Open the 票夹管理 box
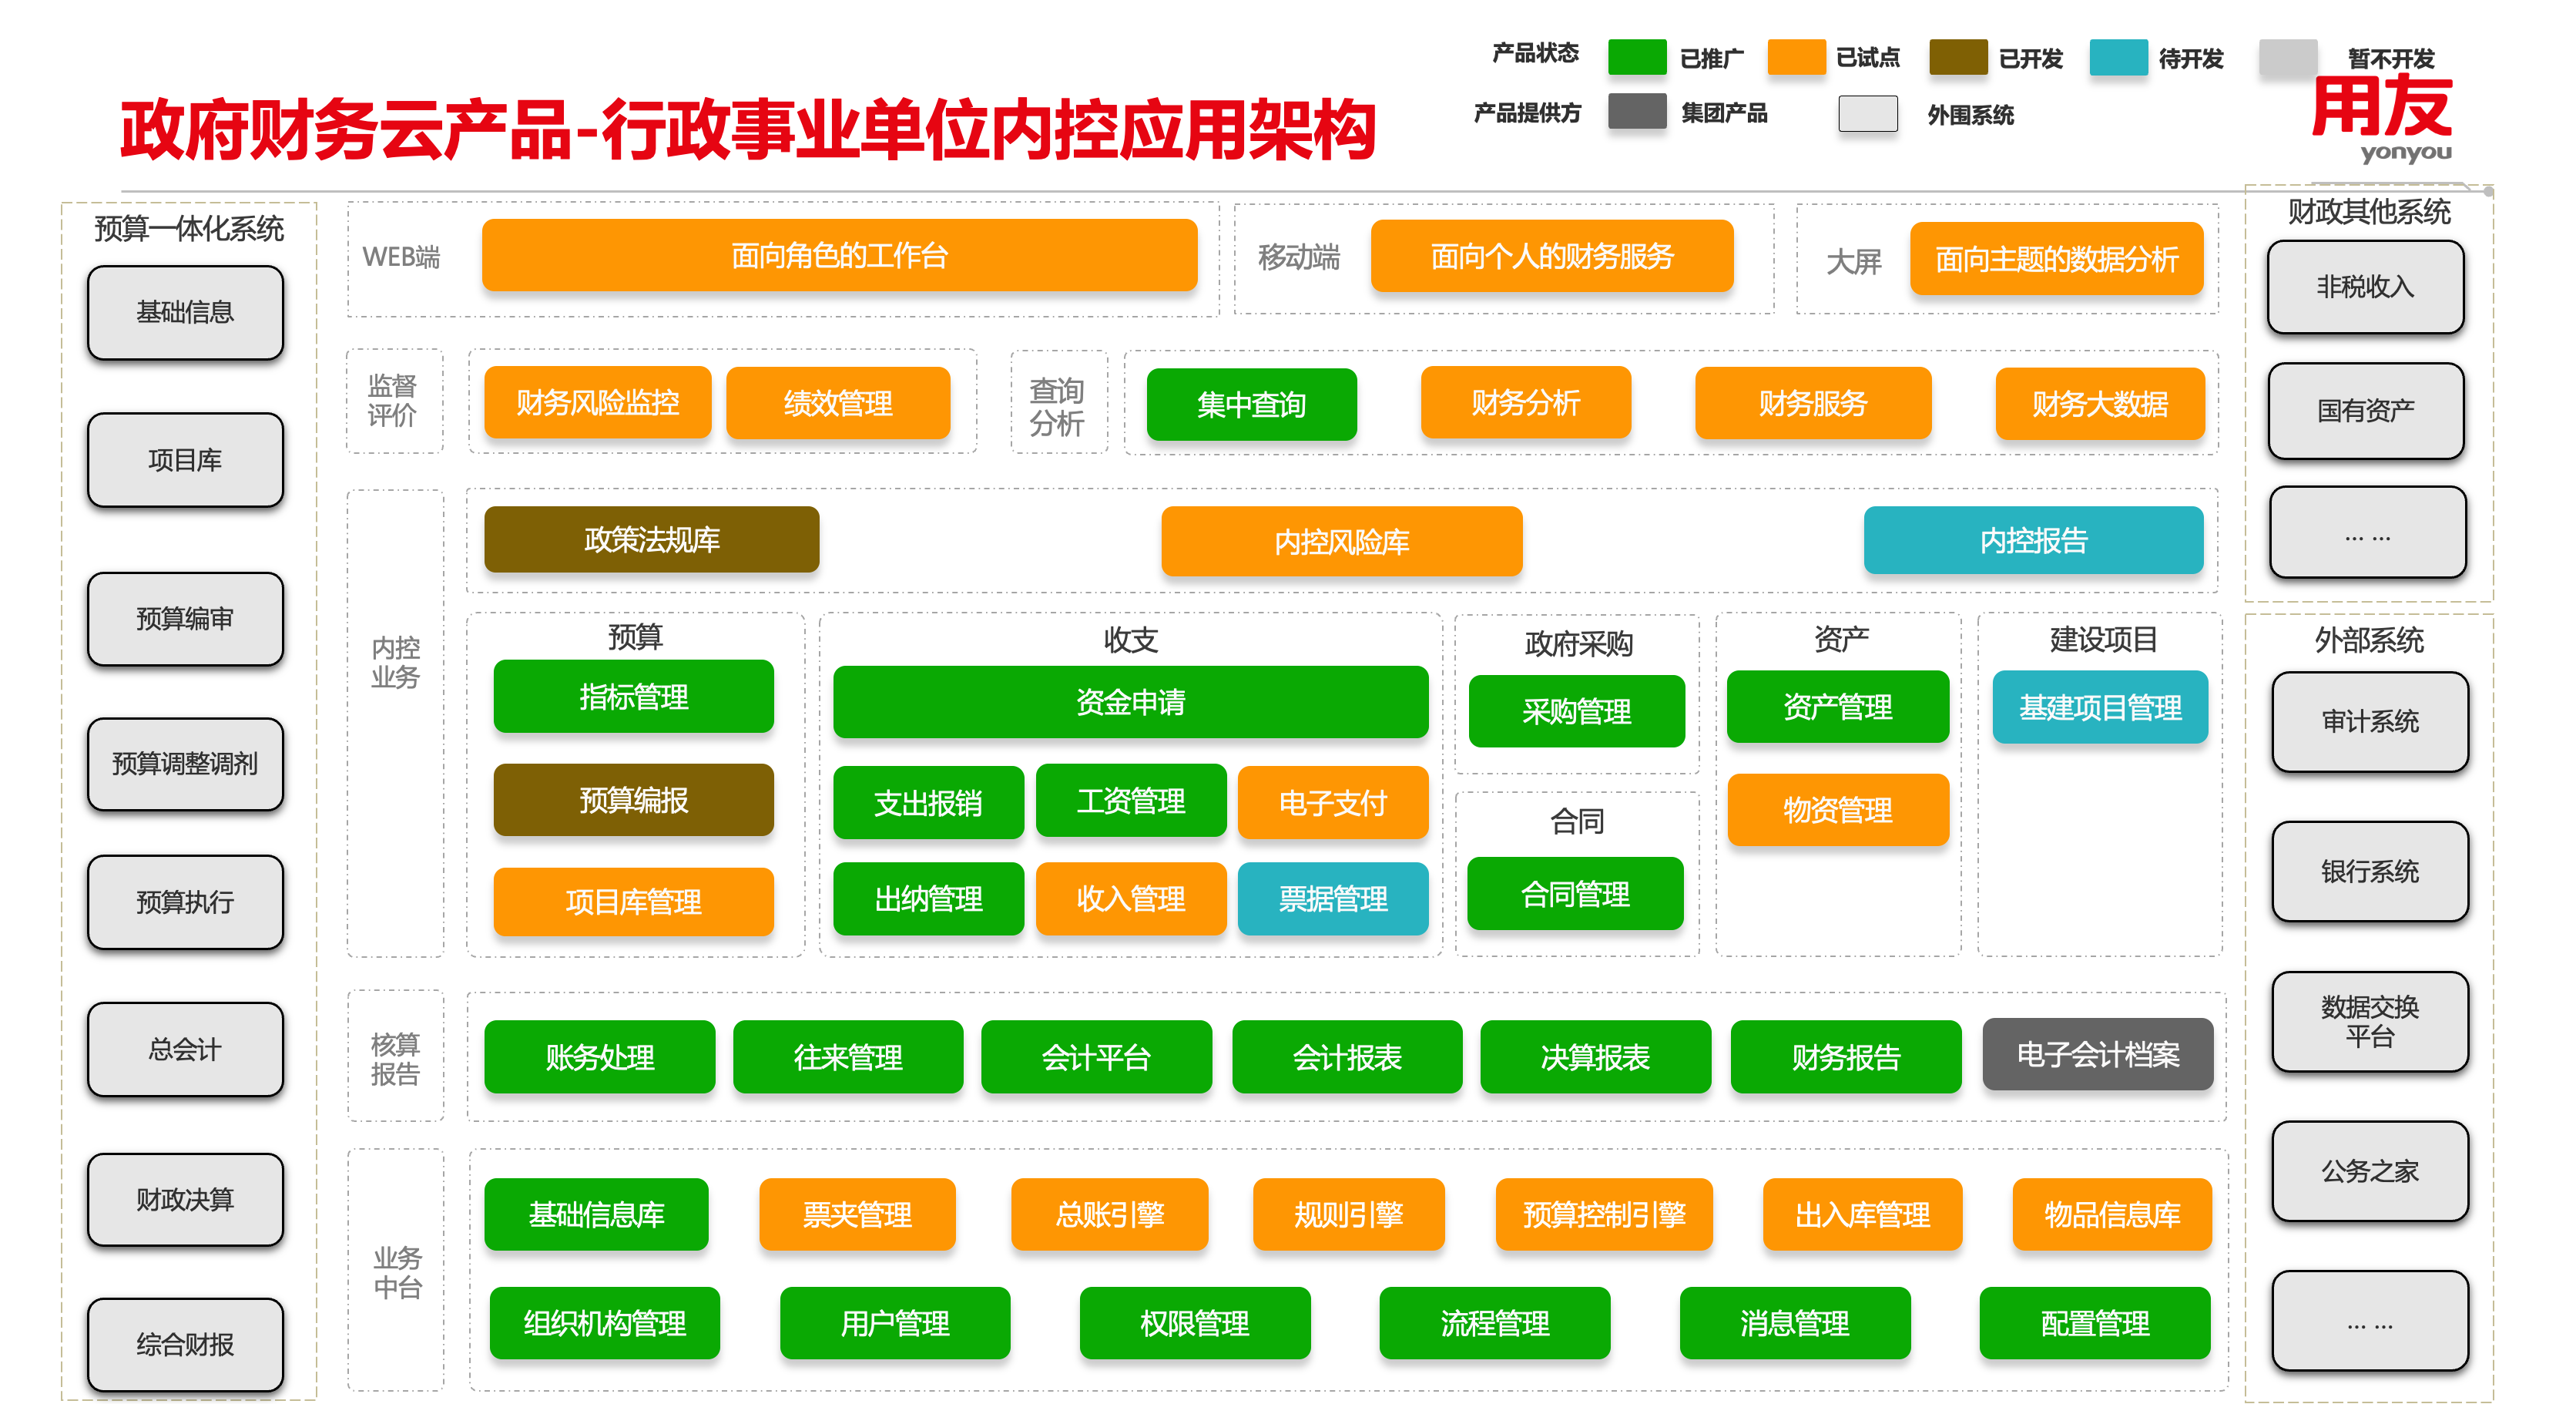This screenshot has width=2576, height=1404. click(857, 1214)
